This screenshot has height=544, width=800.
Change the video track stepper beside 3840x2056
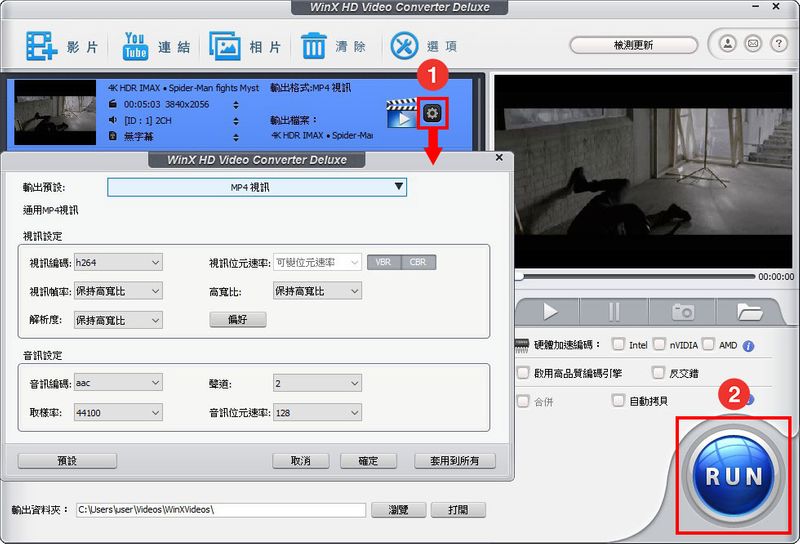pyautogui.click(x=236, y=105)
